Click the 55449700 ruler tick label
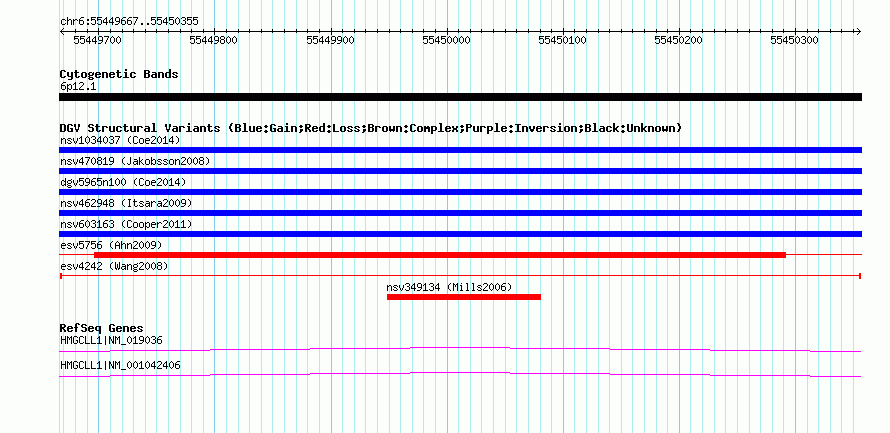890x433 pixels. coord(98,40)
